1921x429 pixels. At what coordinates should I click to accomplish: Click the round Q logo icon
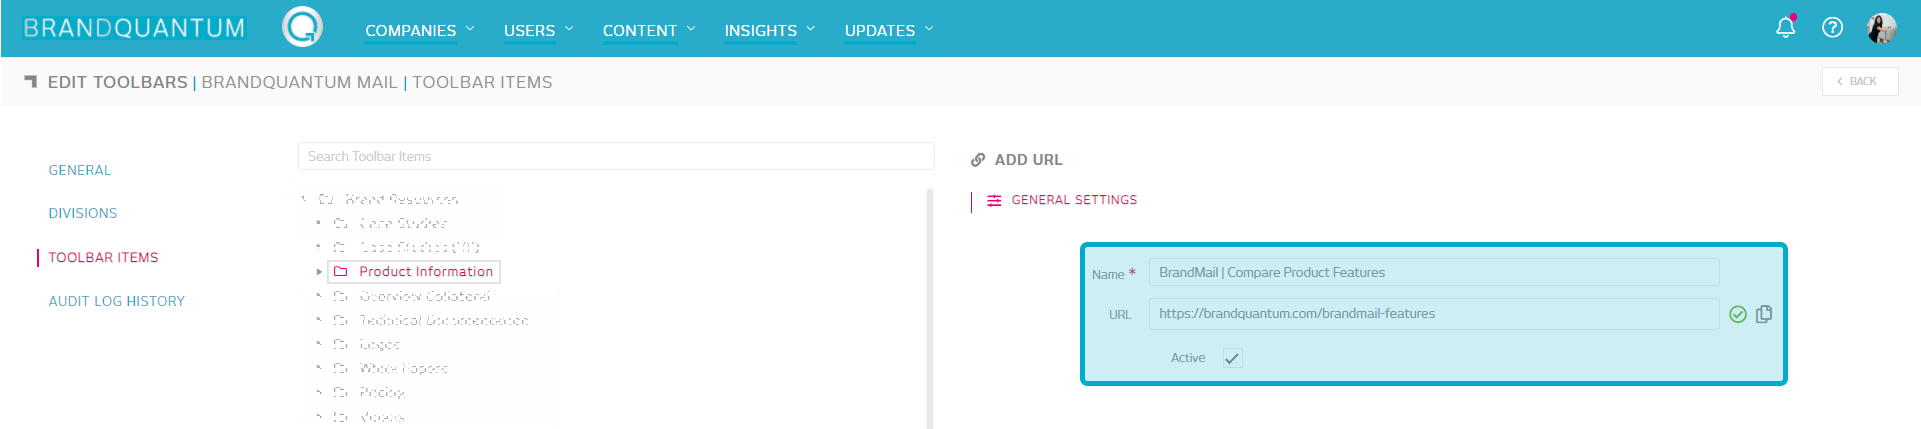pos(302,27)
